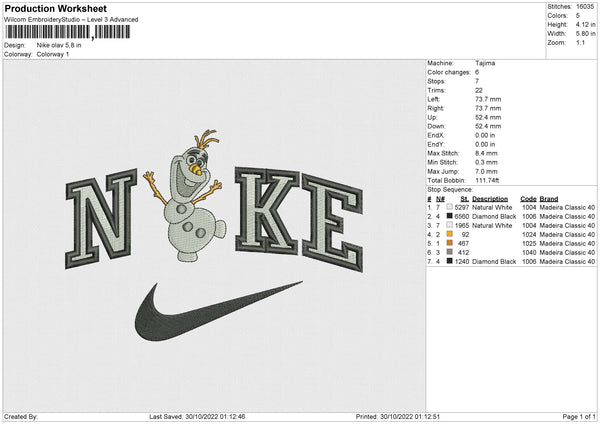The height and width of the screenshot is (424, 600).
Task: Click 'Diamond Black' in stop row 7
Action: click(494, 261)
